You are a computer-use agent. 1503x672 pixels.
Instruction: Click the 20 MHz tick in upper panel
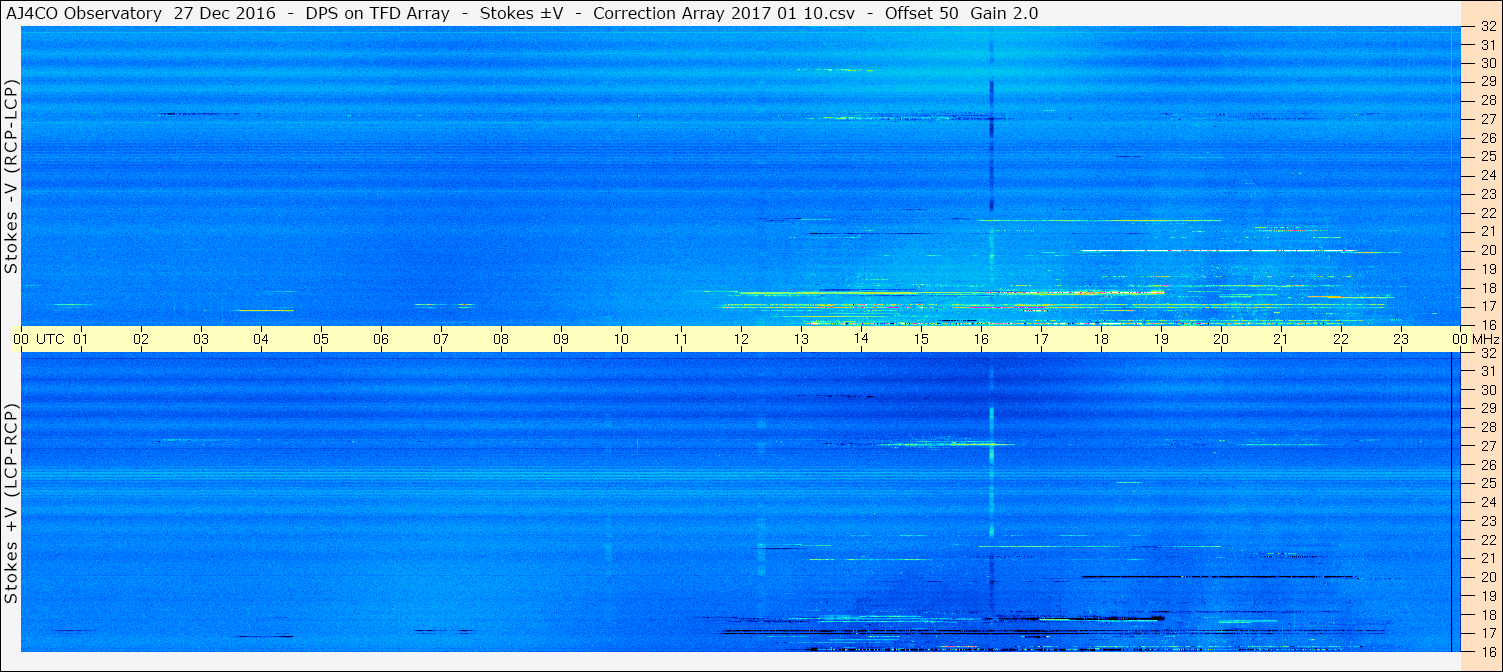click(x=1487, y=250)
